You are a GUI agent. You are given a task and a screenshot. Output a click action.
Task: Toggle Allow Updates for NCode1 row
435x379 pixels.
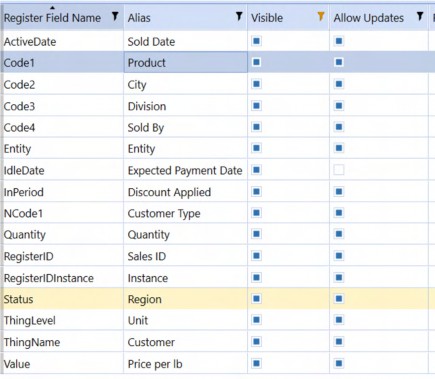tap(339, 213)
